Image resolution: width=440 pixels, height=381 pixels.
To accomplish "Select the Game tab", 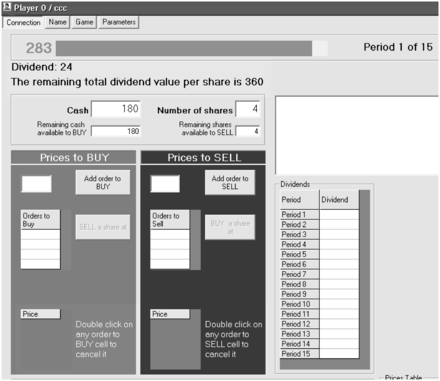I will point(84,22).
